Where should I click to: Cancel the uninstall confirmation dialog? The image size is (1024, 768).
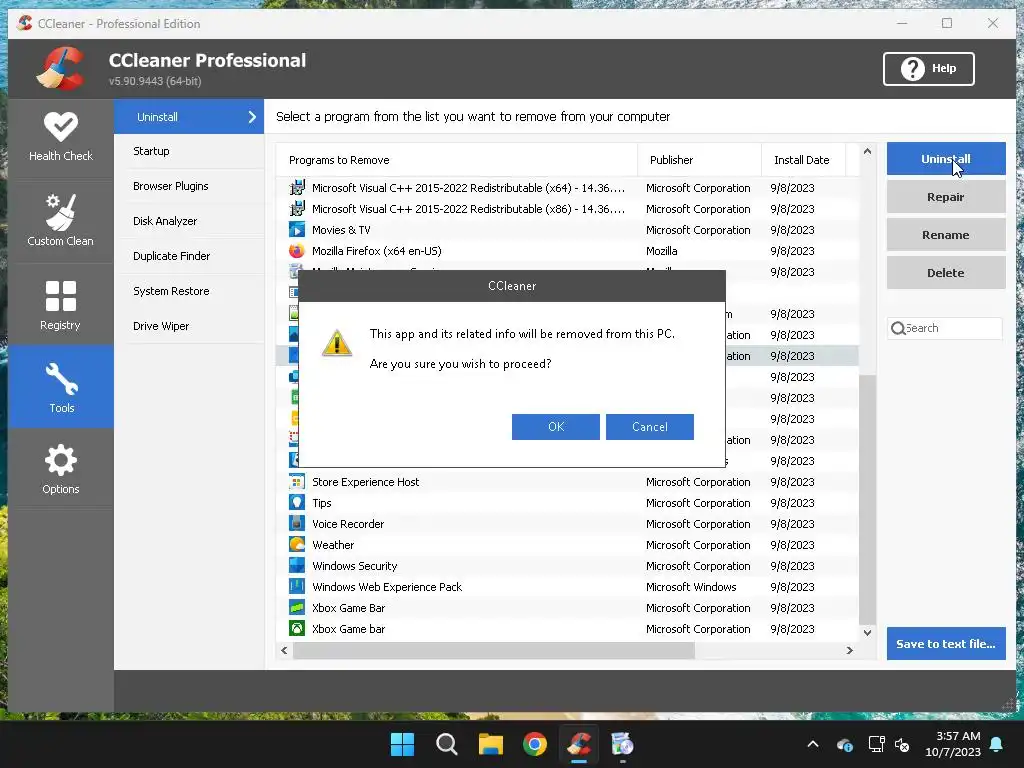[x=650, y=426]
